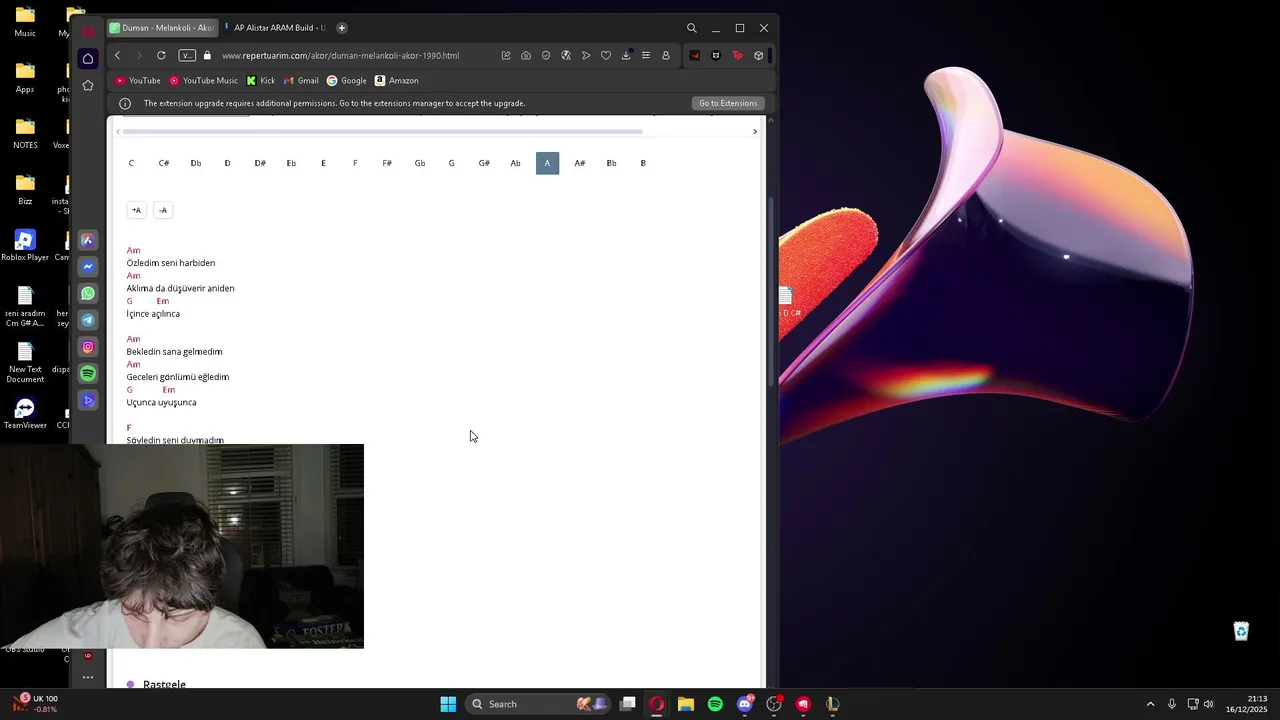Viewport: 1280px width, 720px height.
Task: Click the taskbar Search box
Action: pyautogui.click(x=539, y=704)
